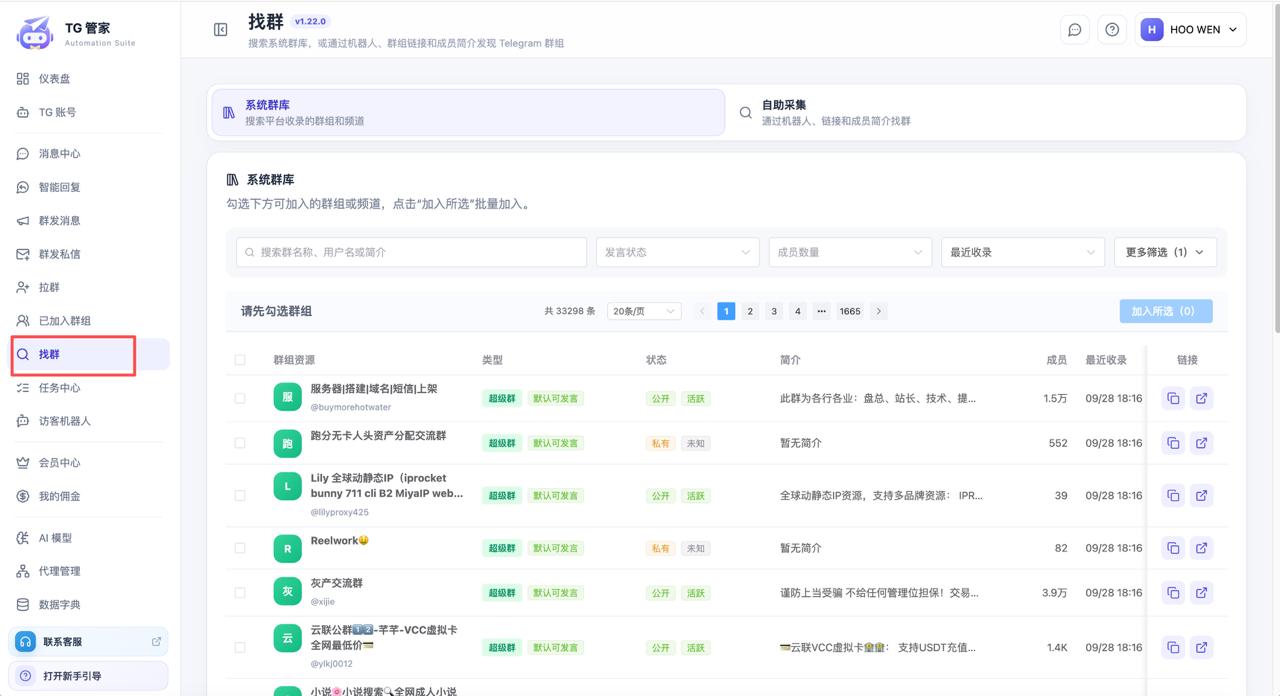Open 任务中心 in sidebar
The width and height of the screenshot is (1280, 696).
[x=90, y=388]
